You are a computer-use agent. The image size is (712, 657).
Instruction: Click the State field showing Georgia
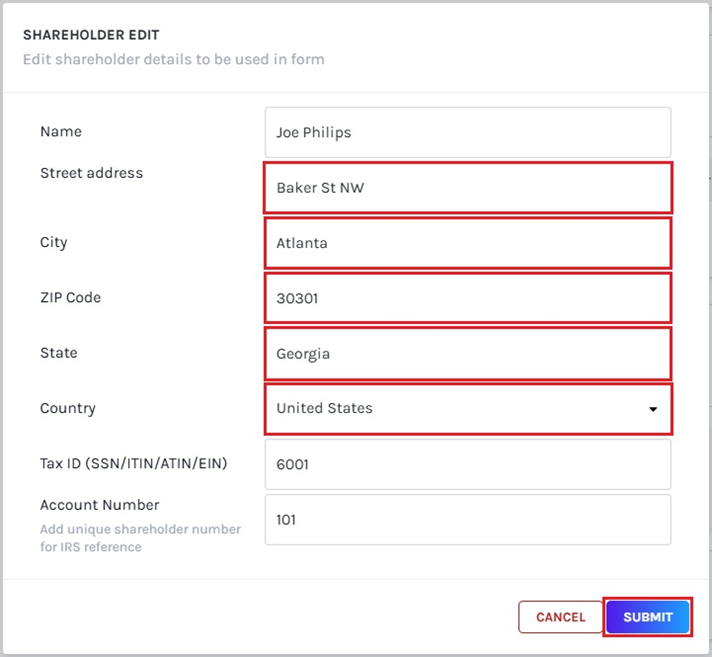[467, 354]
